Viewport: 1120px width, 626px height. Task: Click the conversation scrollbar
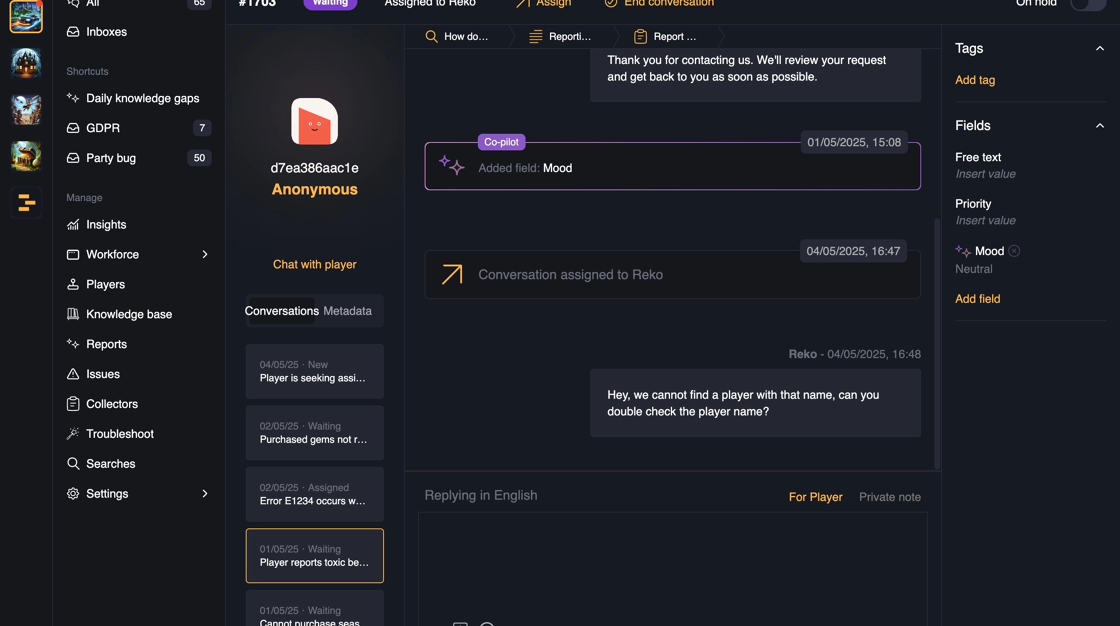(x=937, y=343)
